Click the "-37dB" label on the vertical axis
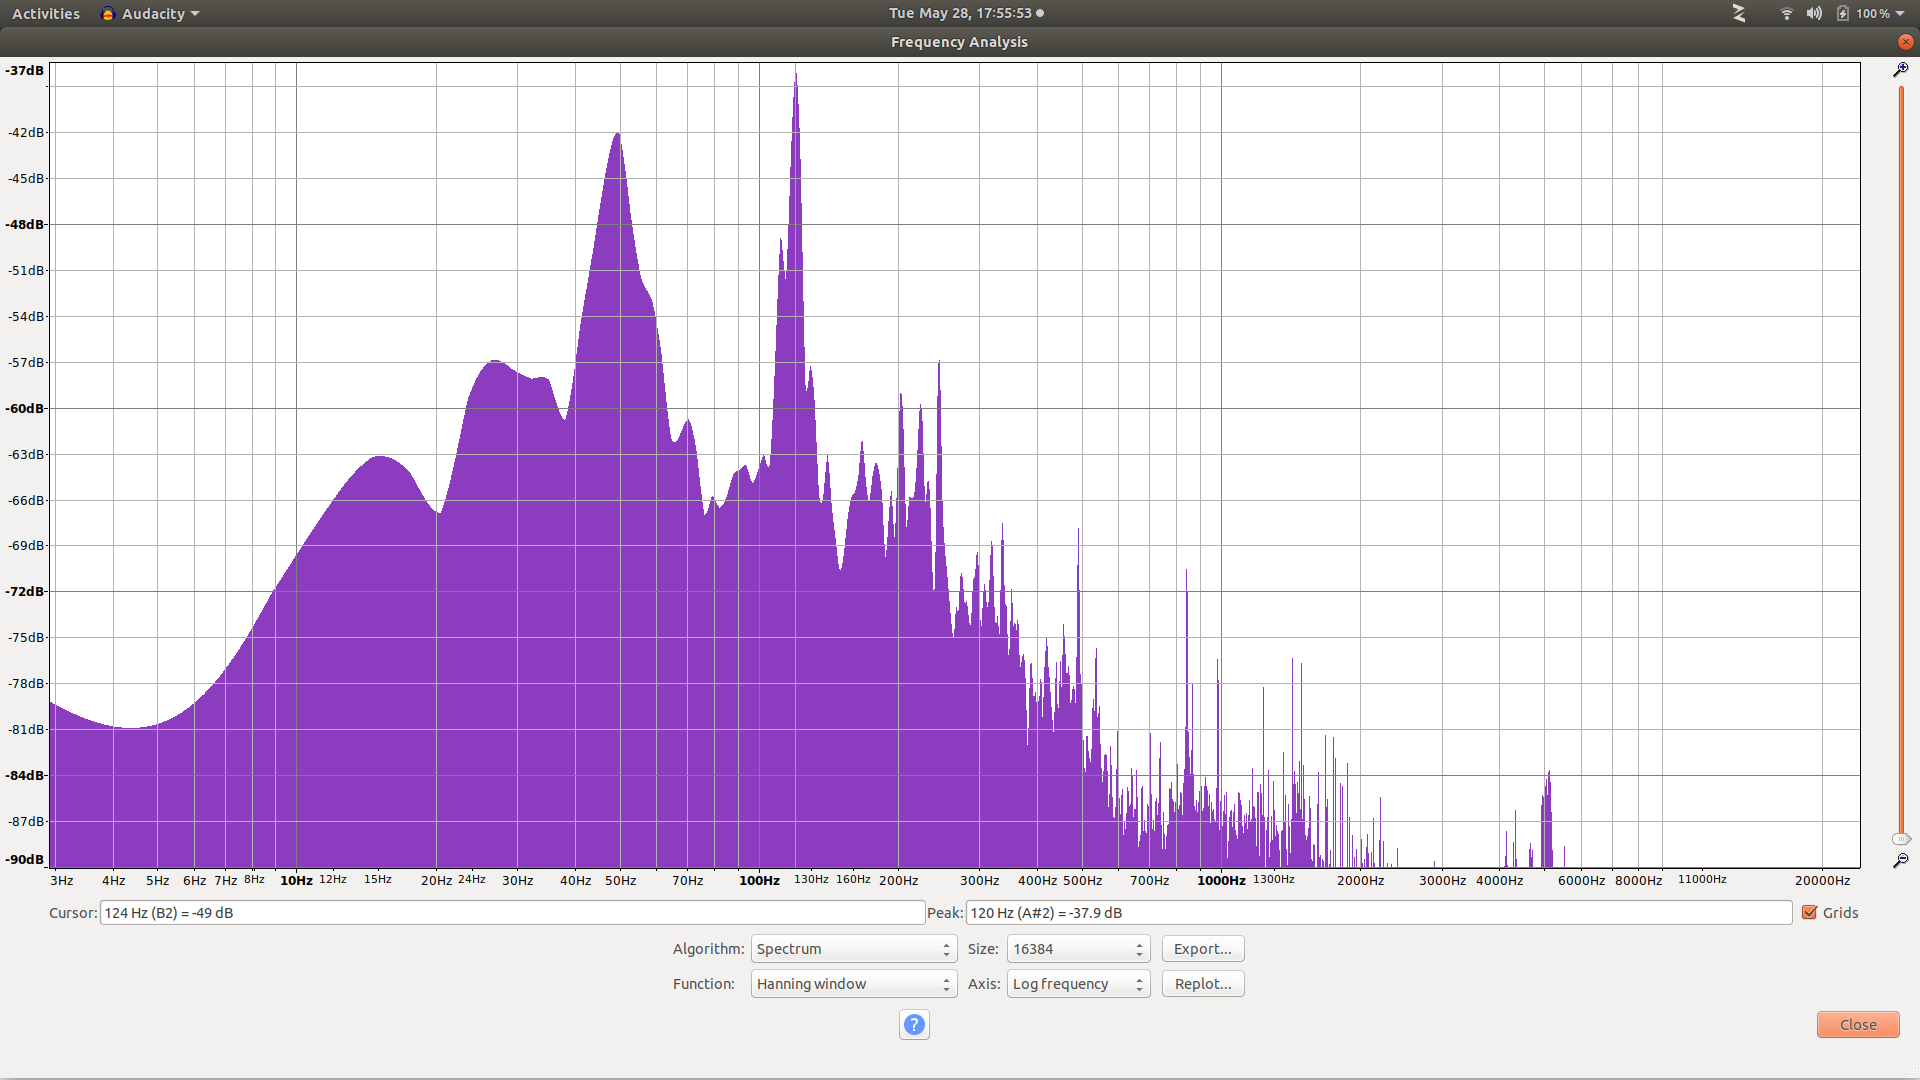The height and width of the screenshot is (1080, 1920). tap(25, 70)
